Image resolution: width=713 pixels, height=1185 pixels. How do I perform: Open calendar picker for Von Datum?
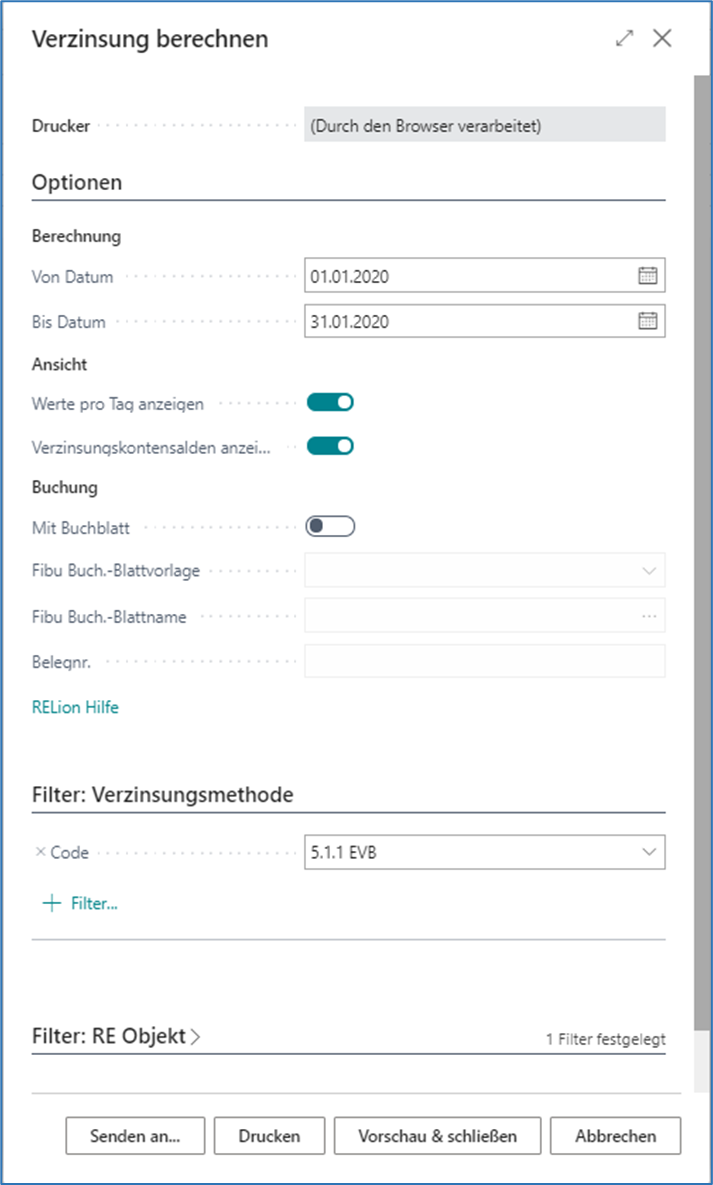coord(647,276)
